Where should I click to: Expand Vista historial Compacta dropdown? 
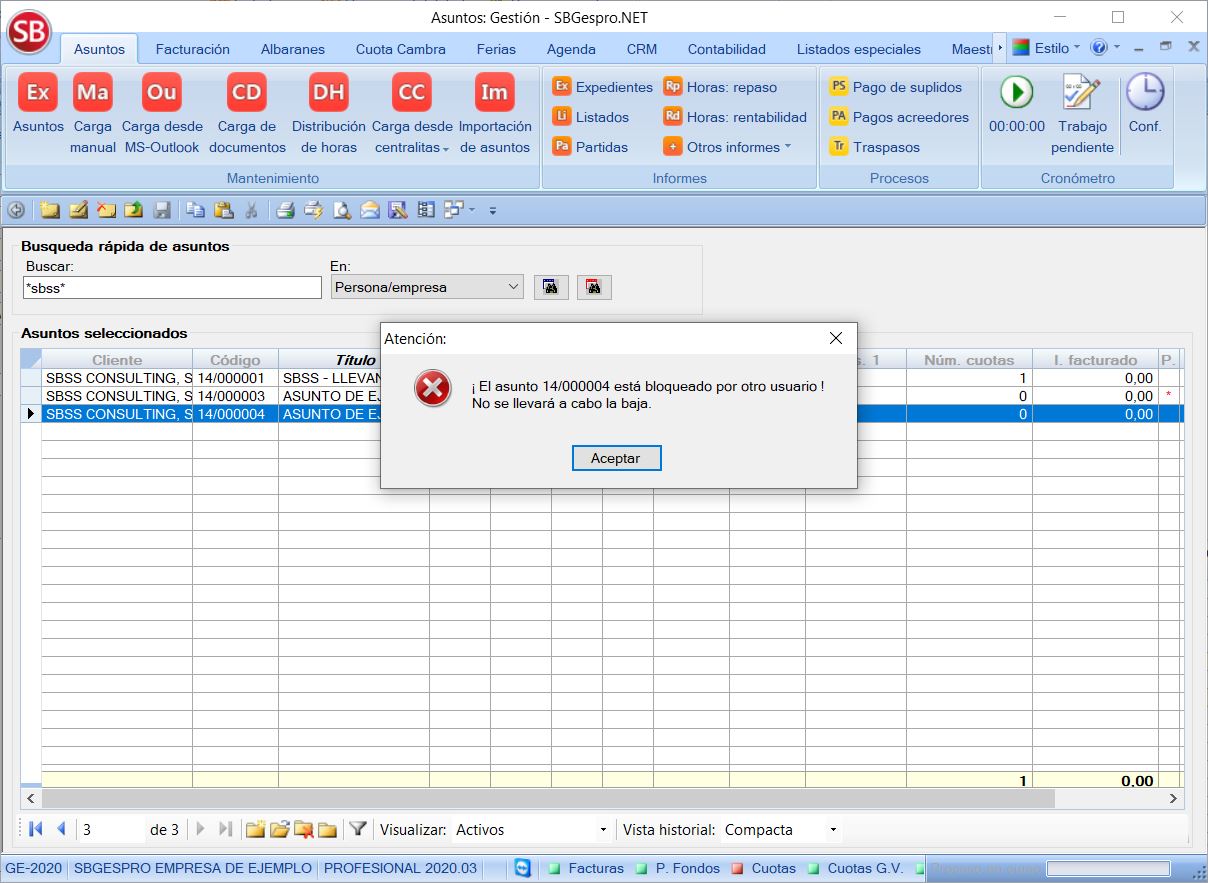point(833,830)
